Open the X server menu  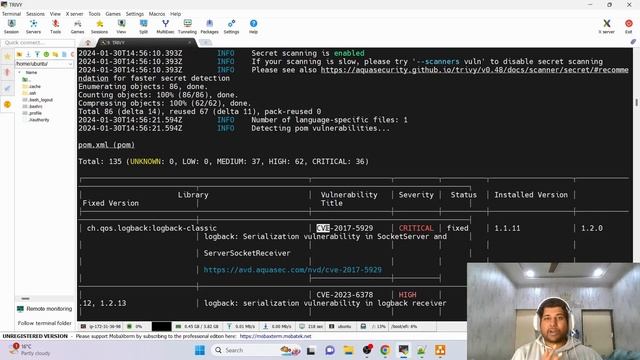point(74,14)
